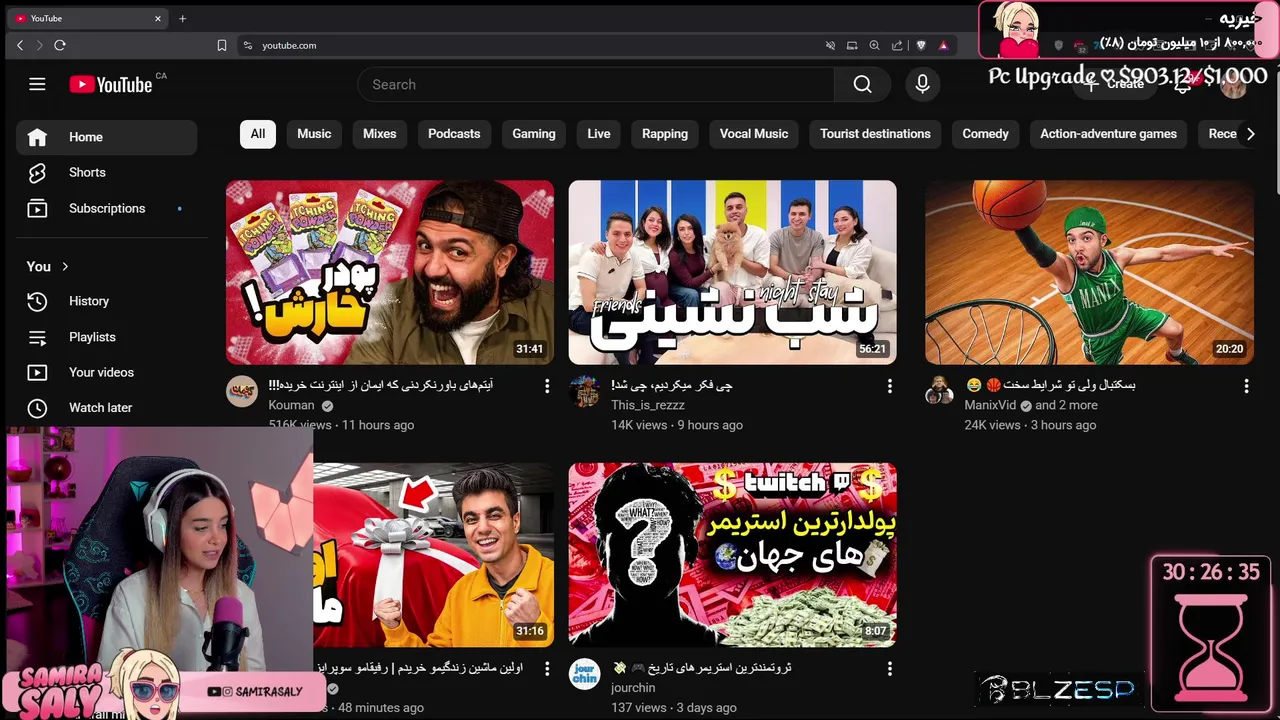1280x720 pixels.
Task: Open ManixVid channel name link
Action: coord(990,405)
